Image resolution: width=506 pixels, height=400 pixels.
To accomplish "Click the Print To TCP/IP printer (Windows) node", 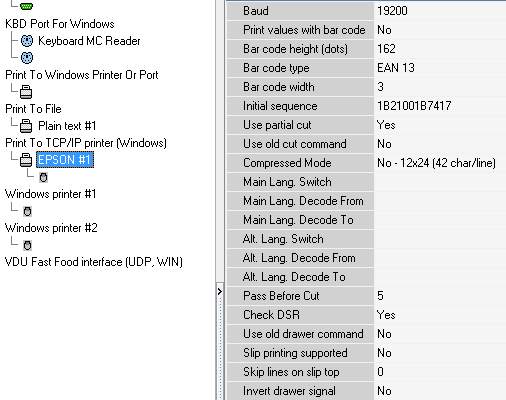I will [x=86, y=143].
